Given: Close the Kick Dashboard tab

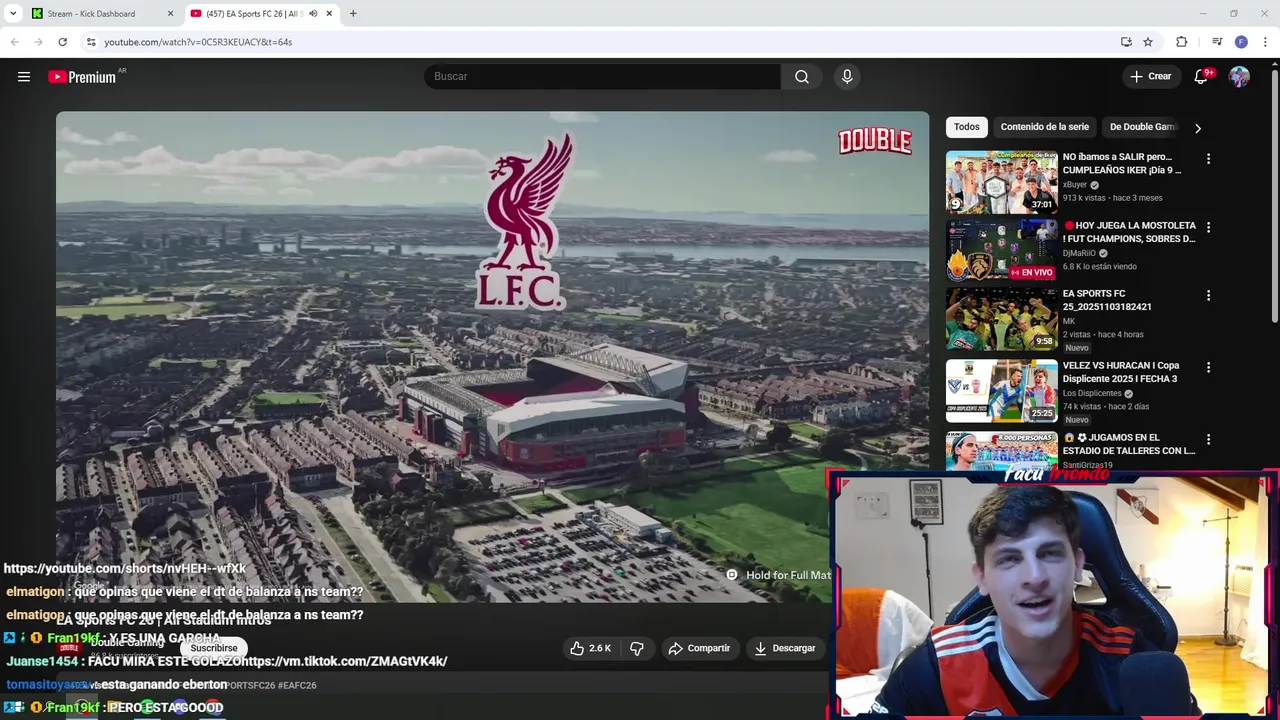Looking at the screenshot, I should coord(170,14).
